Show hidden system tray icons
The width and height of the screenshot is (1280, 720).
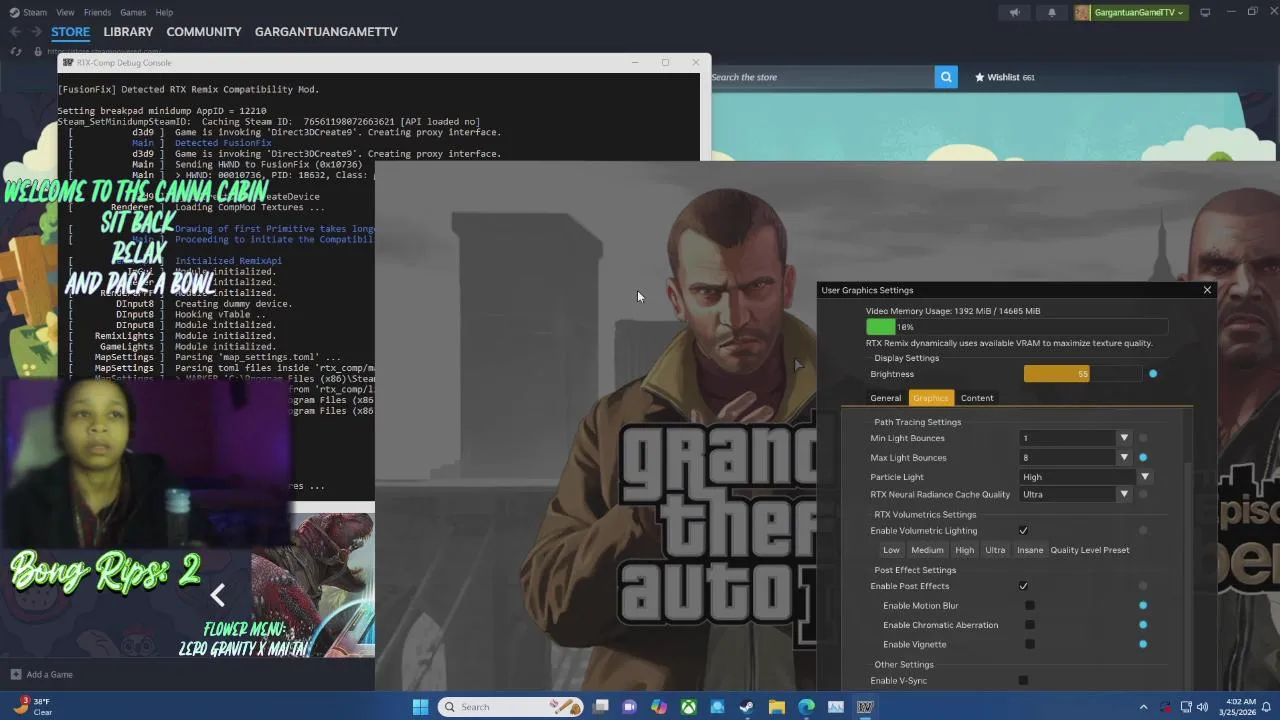[x=1143, y=707]
